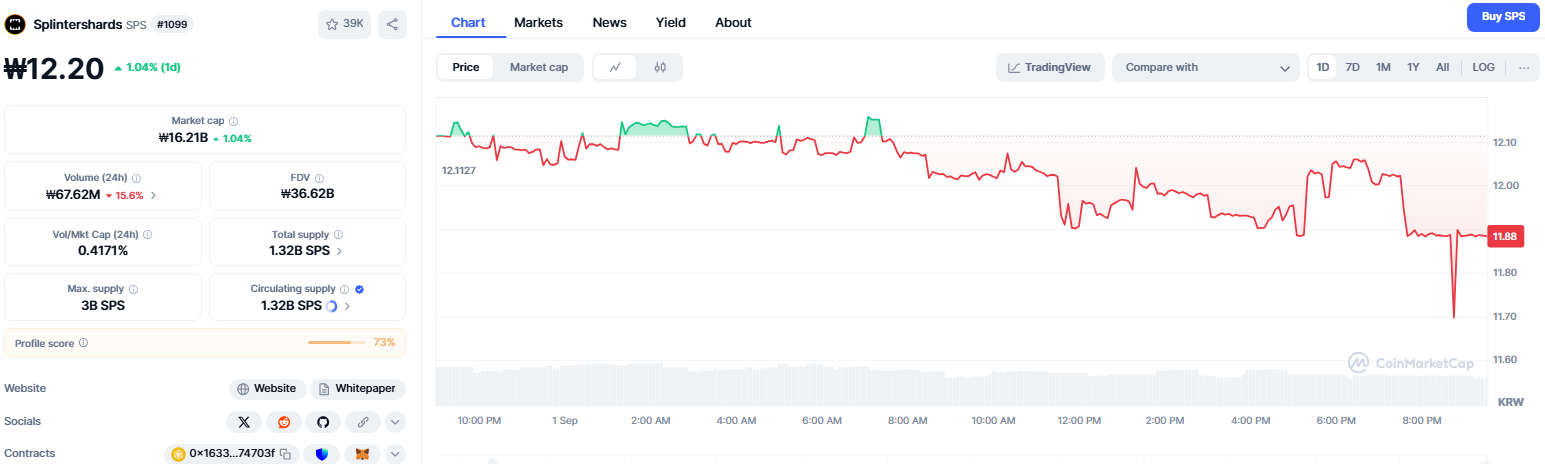Click the Splintershards coin logo

pyautogui.click(x=15, y=23)
